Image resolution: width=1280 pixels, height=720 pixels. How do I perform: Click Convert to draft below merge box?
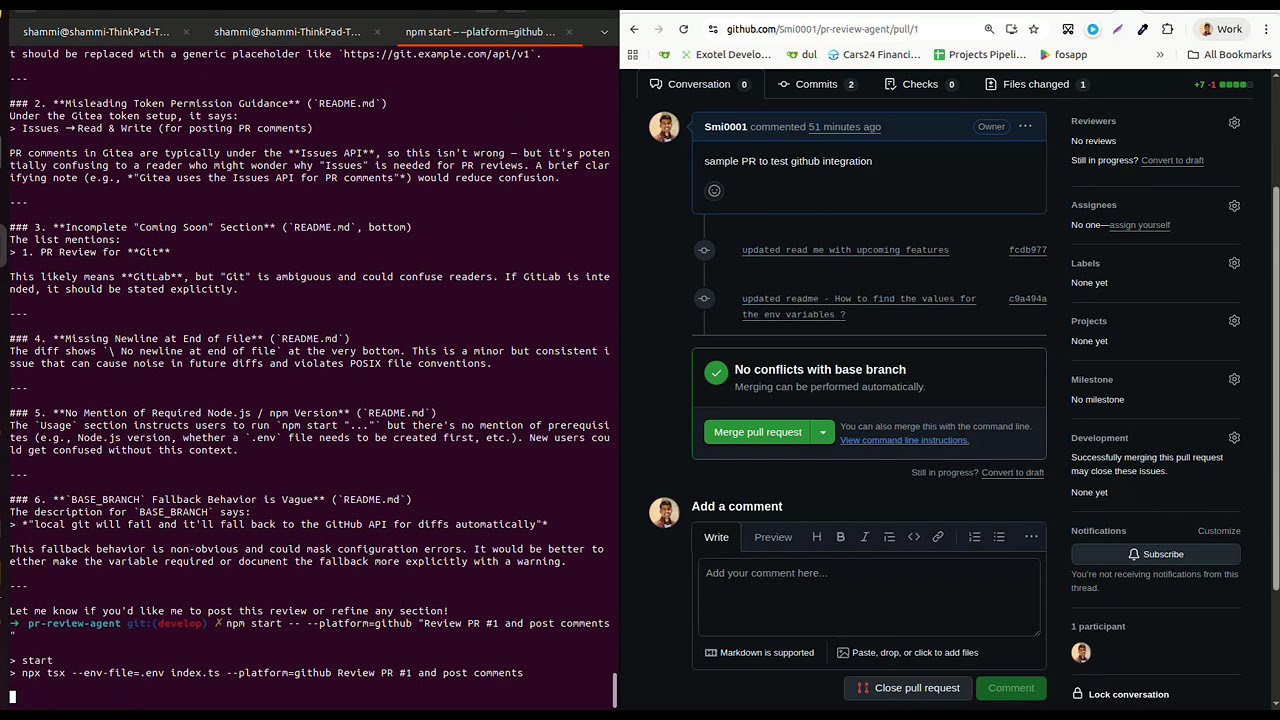(1012, 473)
